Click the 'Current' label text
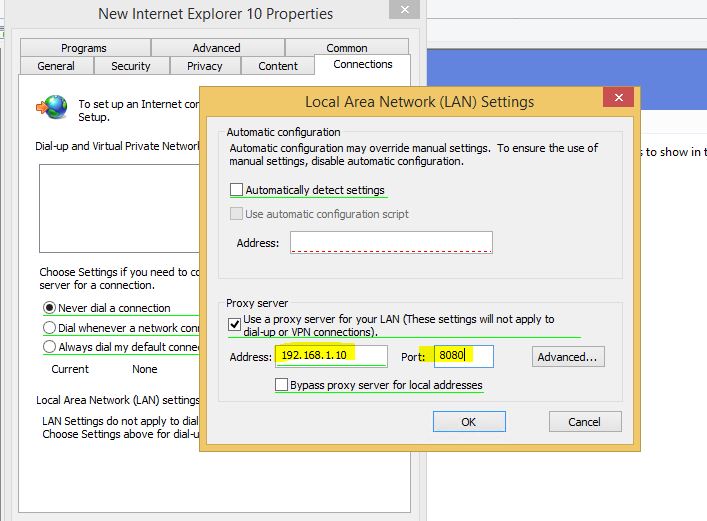Image resolution: width=707 pixels, height=521 pixels. click(70, 369)
